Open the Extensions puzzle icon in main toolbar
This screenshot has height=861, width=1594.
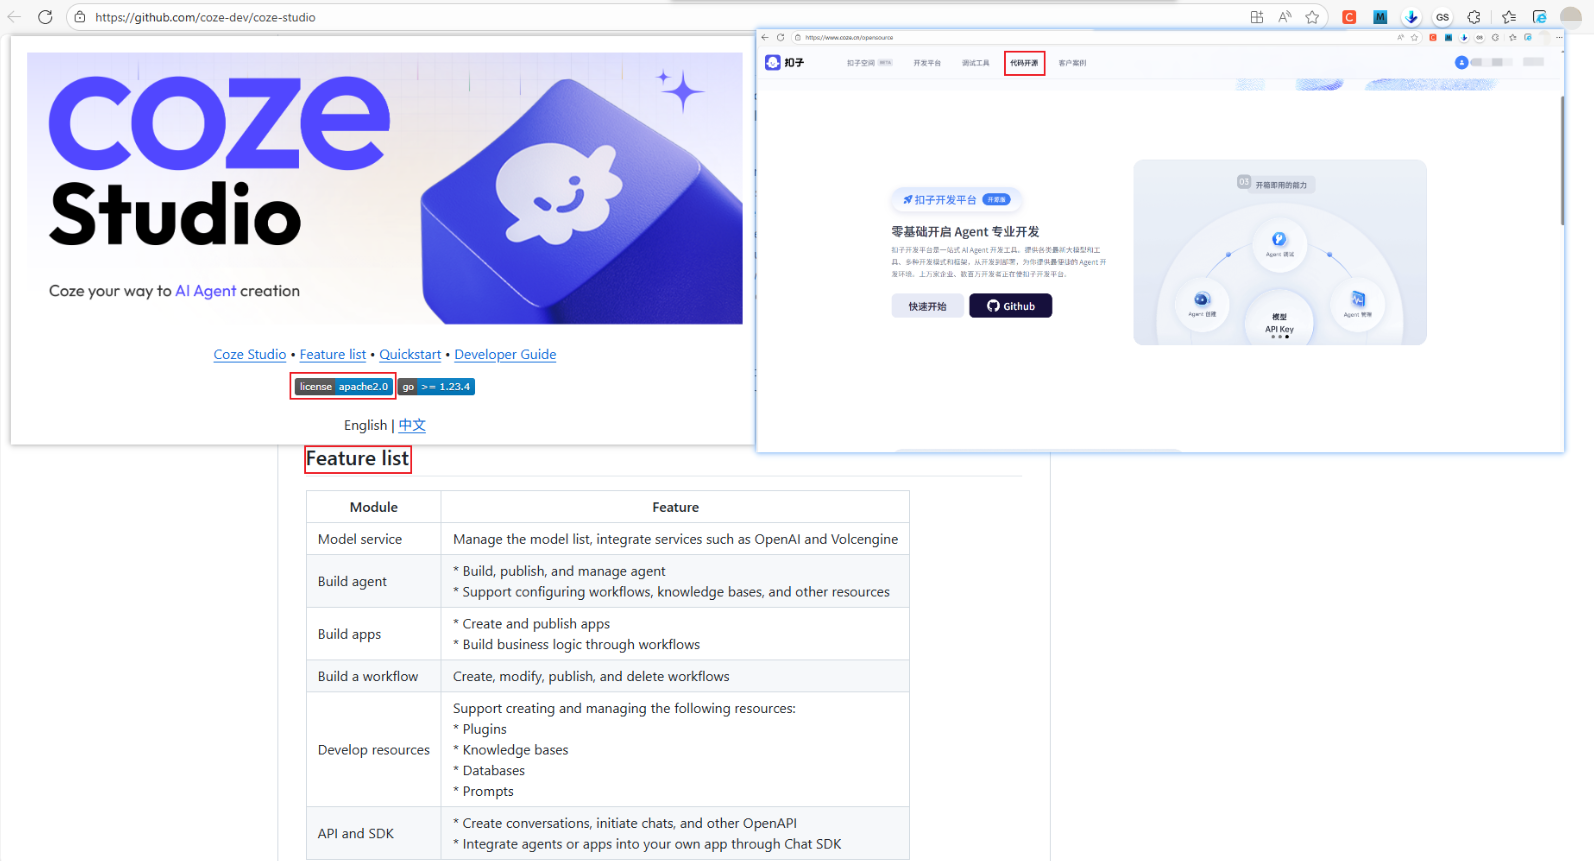tap(1474, 17)
